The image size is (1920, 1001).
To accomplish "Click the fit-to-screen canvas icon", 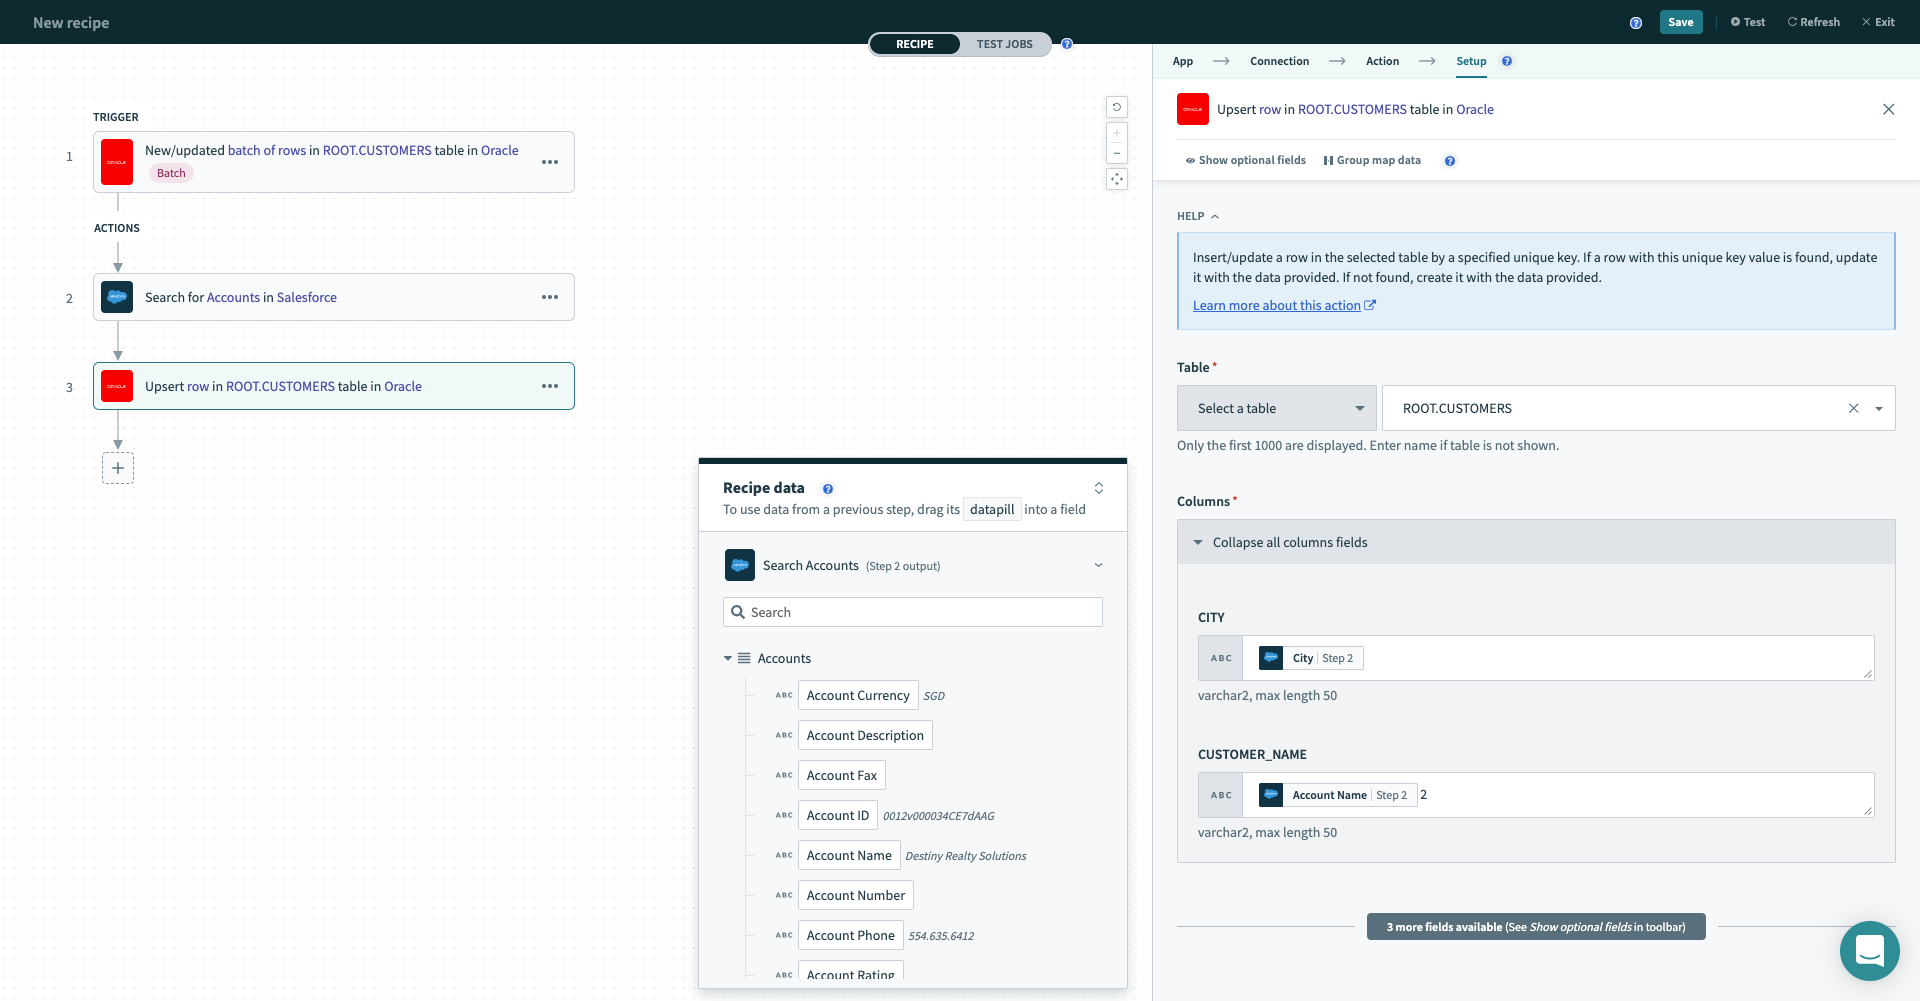I will (x=1117, y=180).
